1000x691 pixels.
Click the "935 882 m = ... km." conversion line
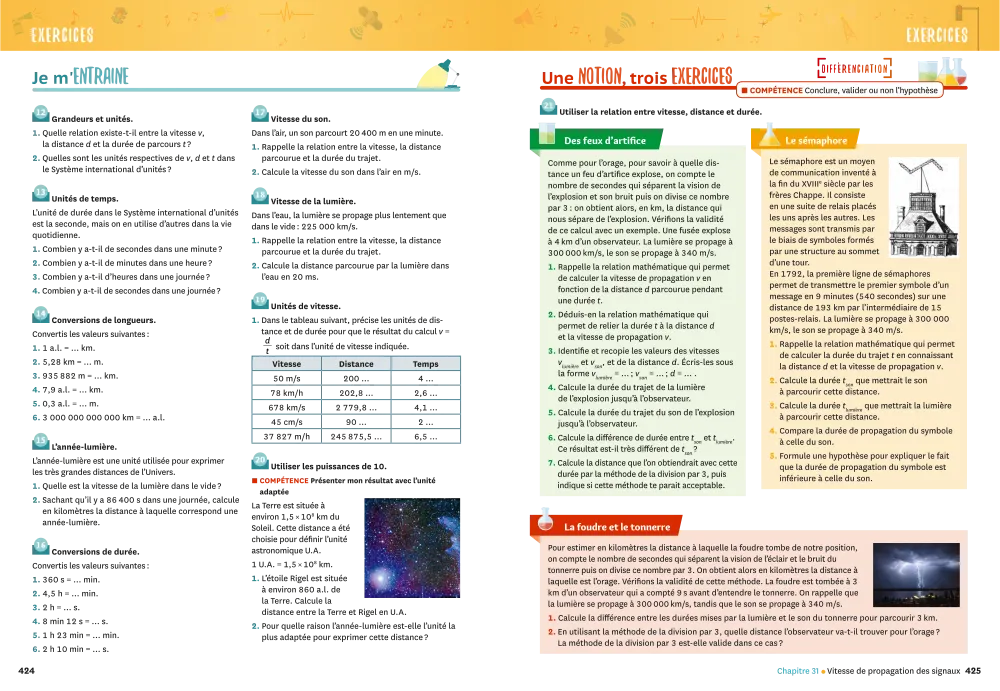click(x=75, y=376)
